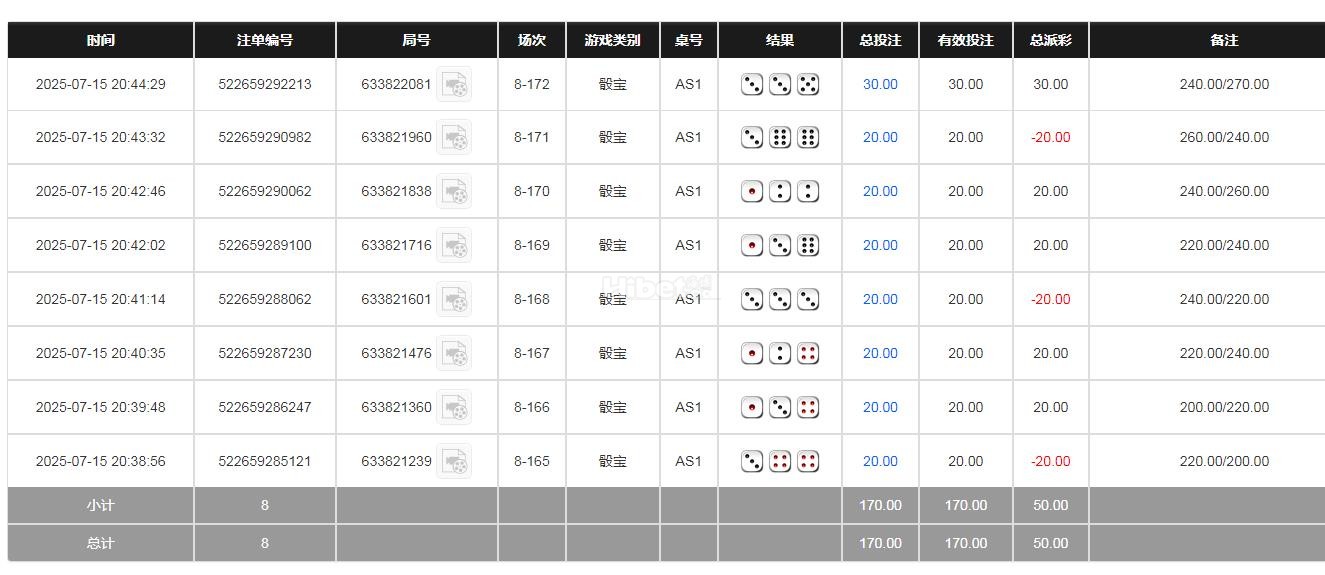Screen dimensions: 1325x575
Task: Click the 时间 column header
Action: tap(101, 41)
